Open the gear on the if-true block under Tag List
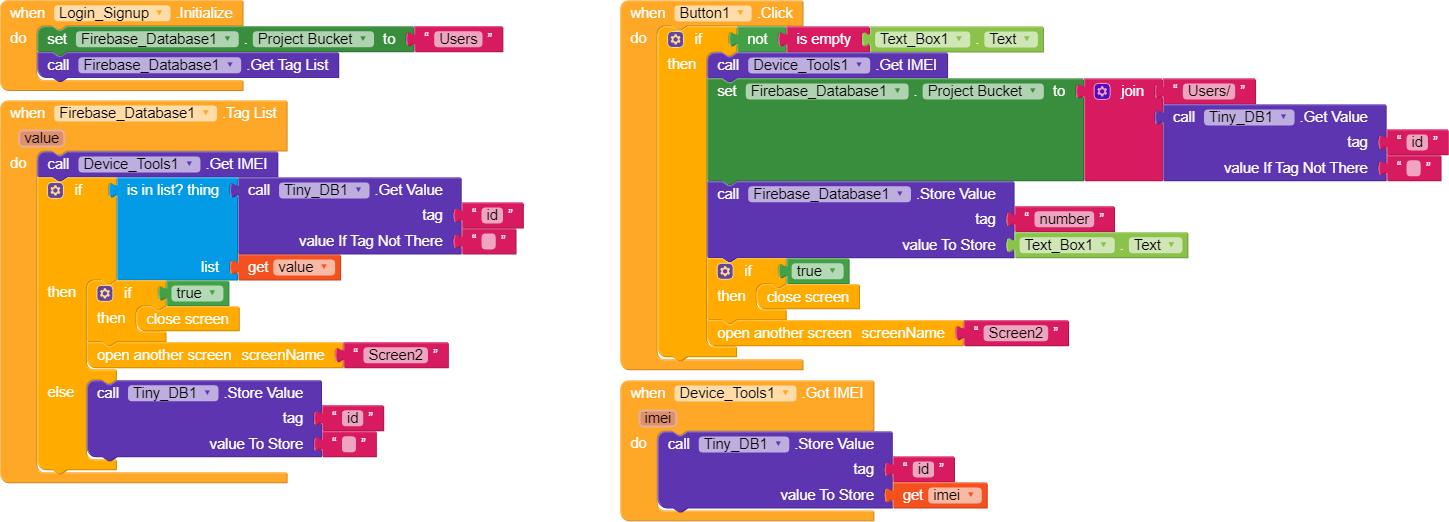Viewport: 1449px width, 522px height. 105,293
